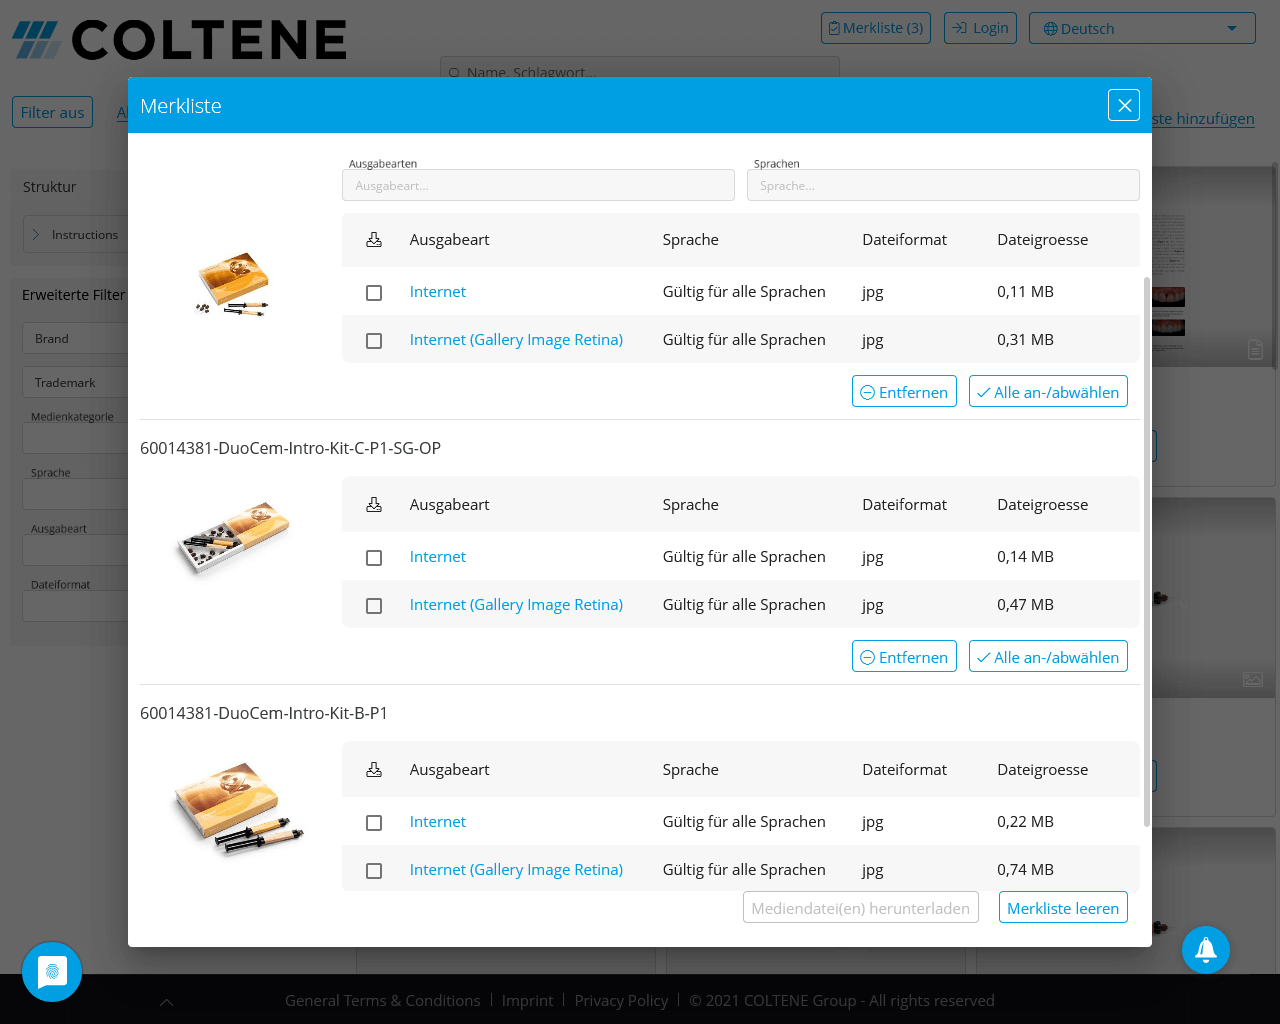This screenshot has height=1024, width=1280.
Task: Open the Merkliste (3) button
Action: click(876, 28)
